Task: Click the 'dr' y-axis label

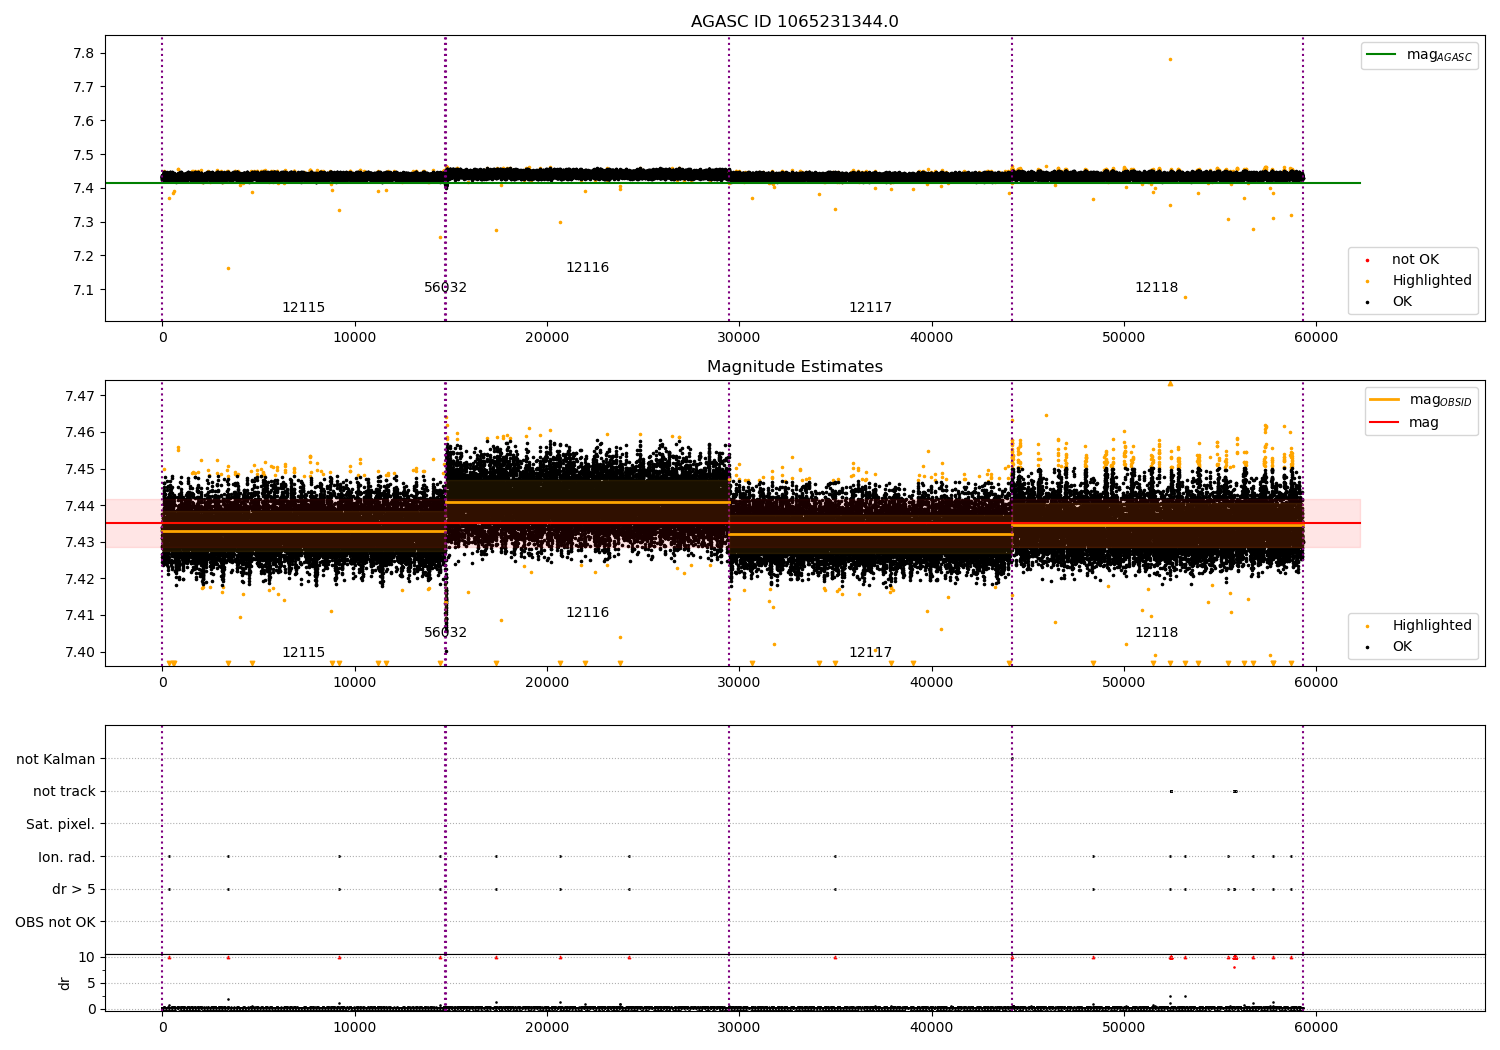Action: 65,983
